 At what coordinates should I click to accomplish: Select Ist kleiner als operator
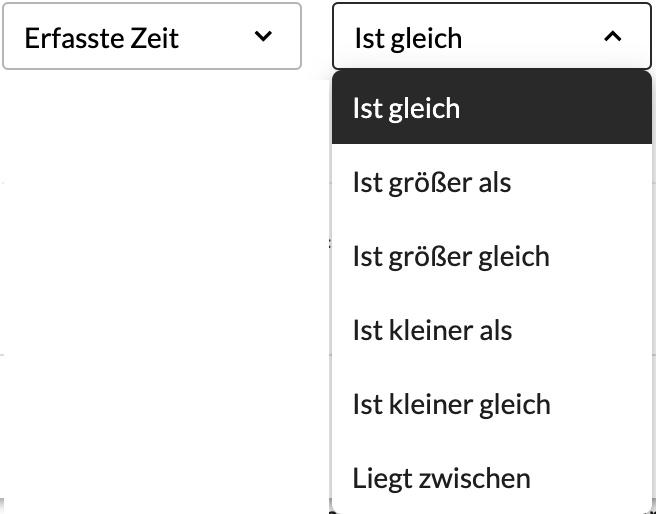tap(492, 330)
